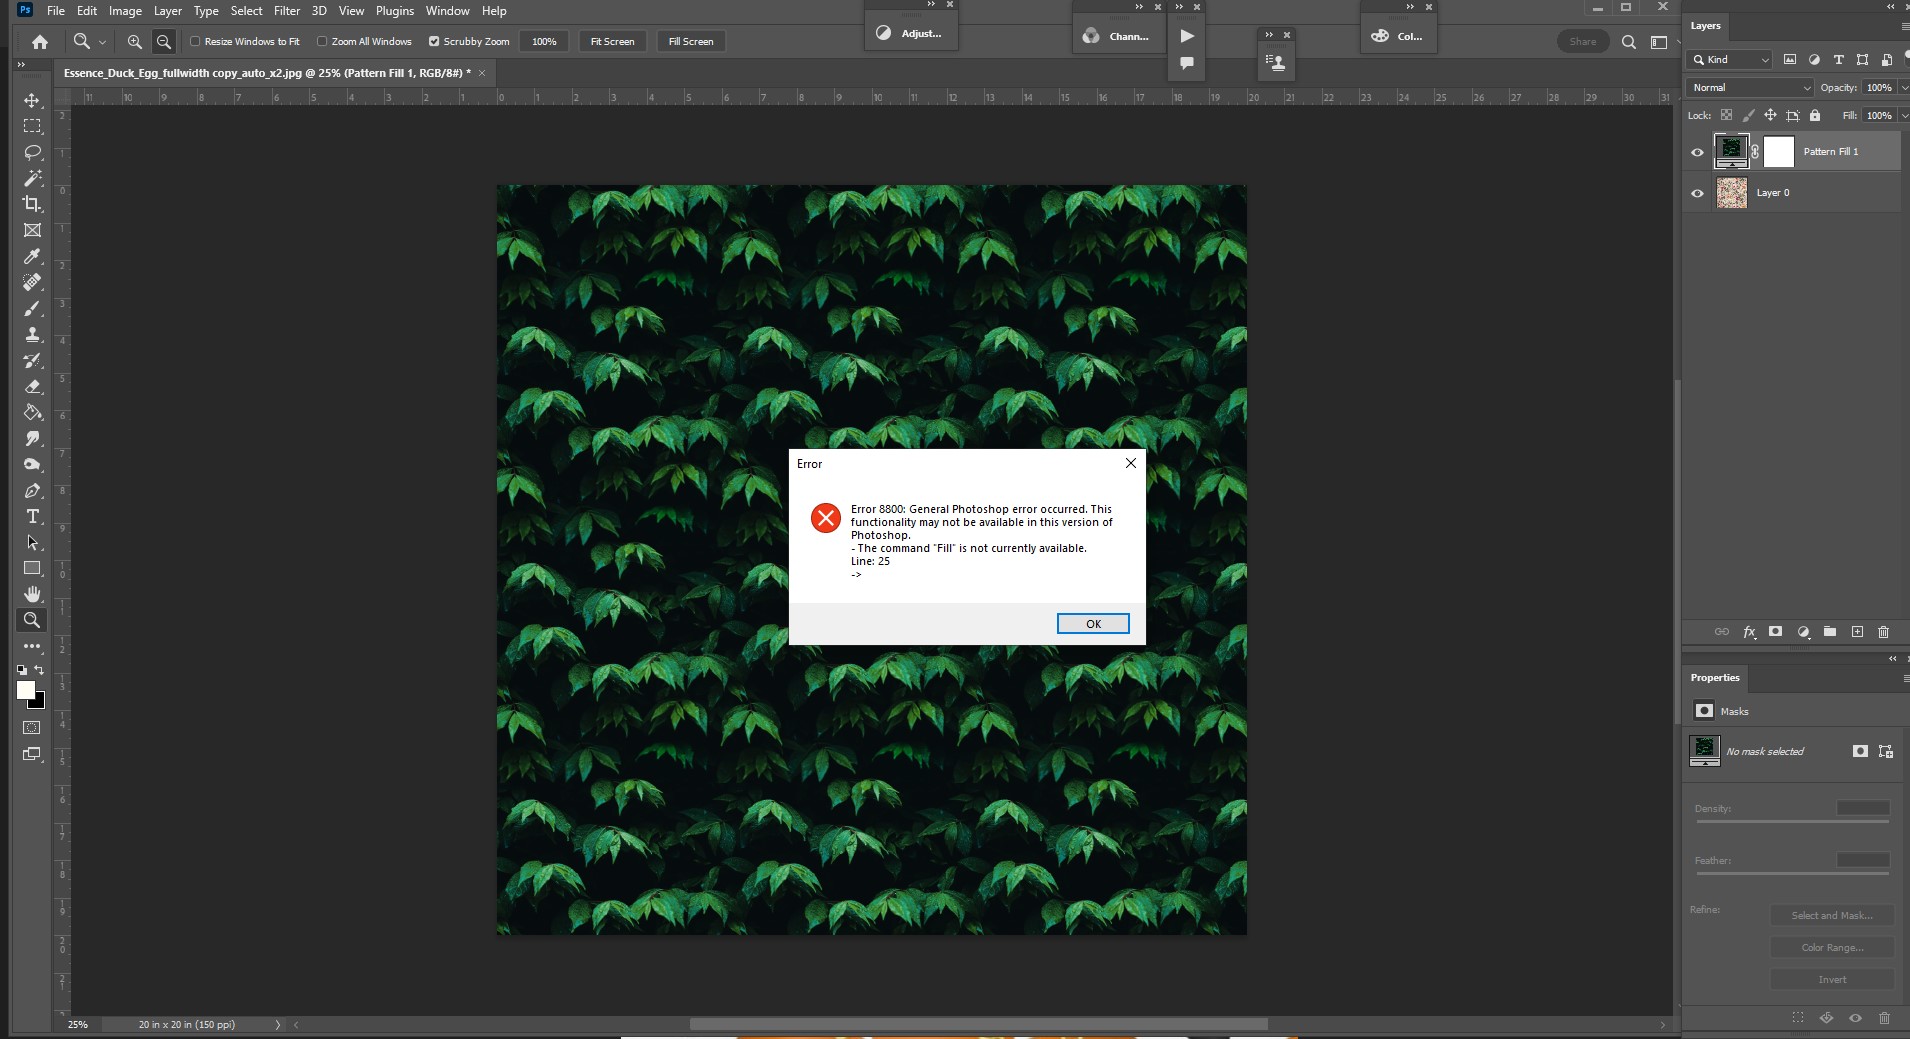The height and width of the screenshot is (1039, 1910).
Task: Open the layer styles fx menu
Action: [1749, 632]
